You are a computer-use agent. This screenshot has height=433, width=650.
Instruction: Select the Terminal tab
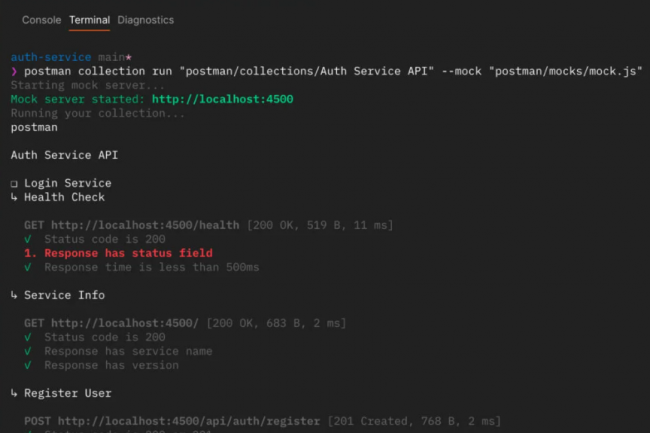pos(89,20)
